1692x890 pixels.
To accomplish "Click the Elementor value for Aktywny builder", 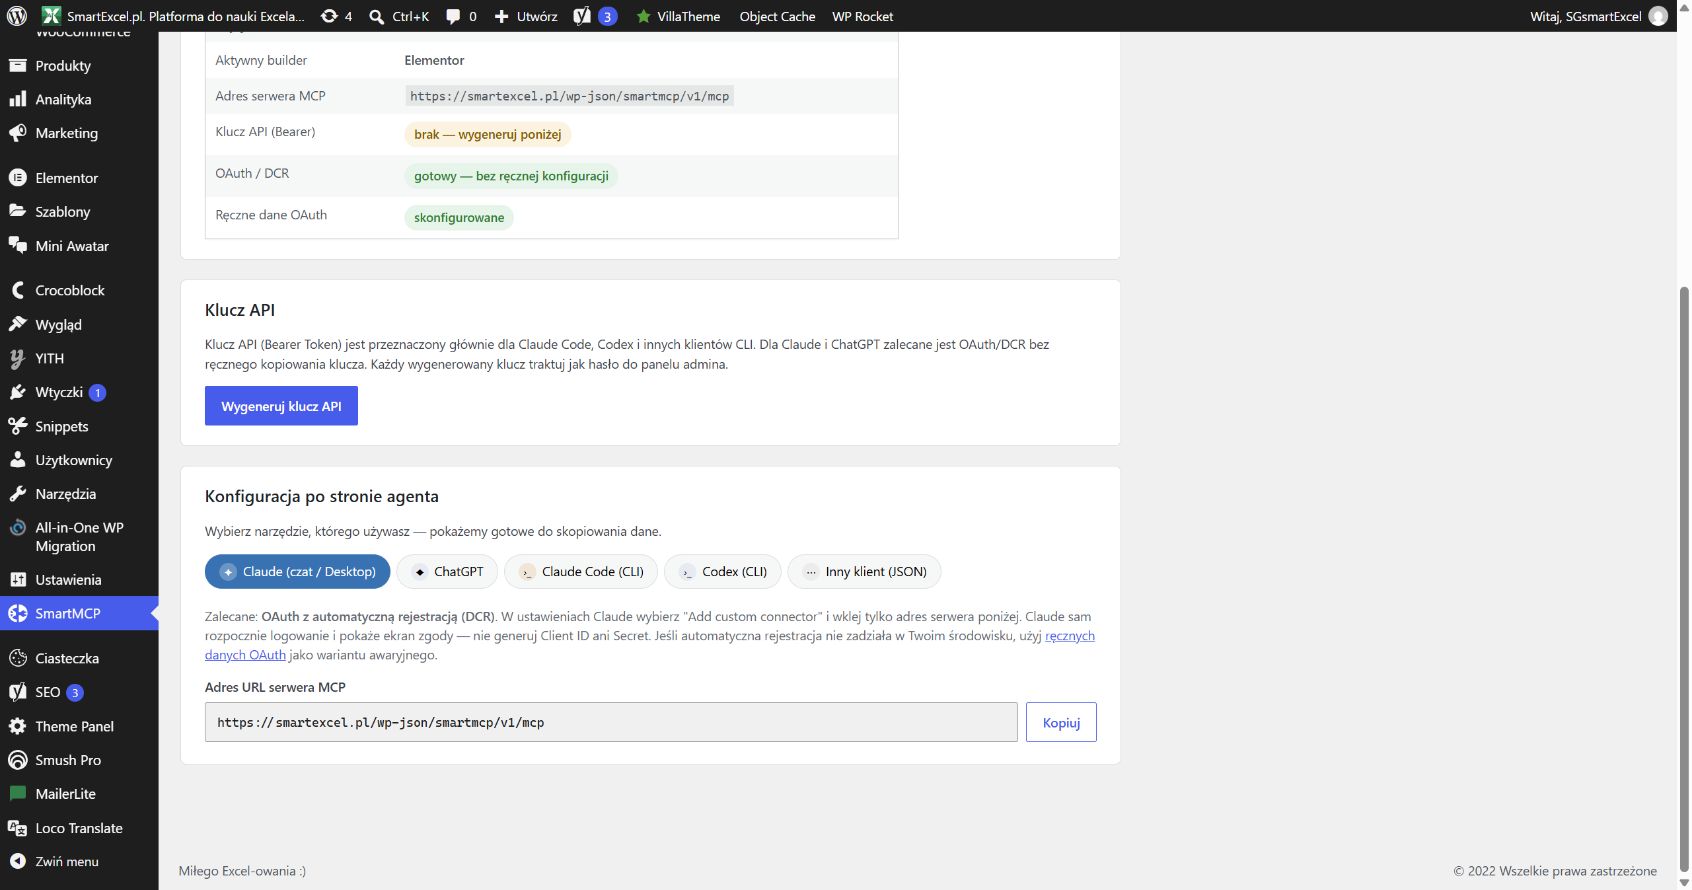I will (x=434, y=60).
